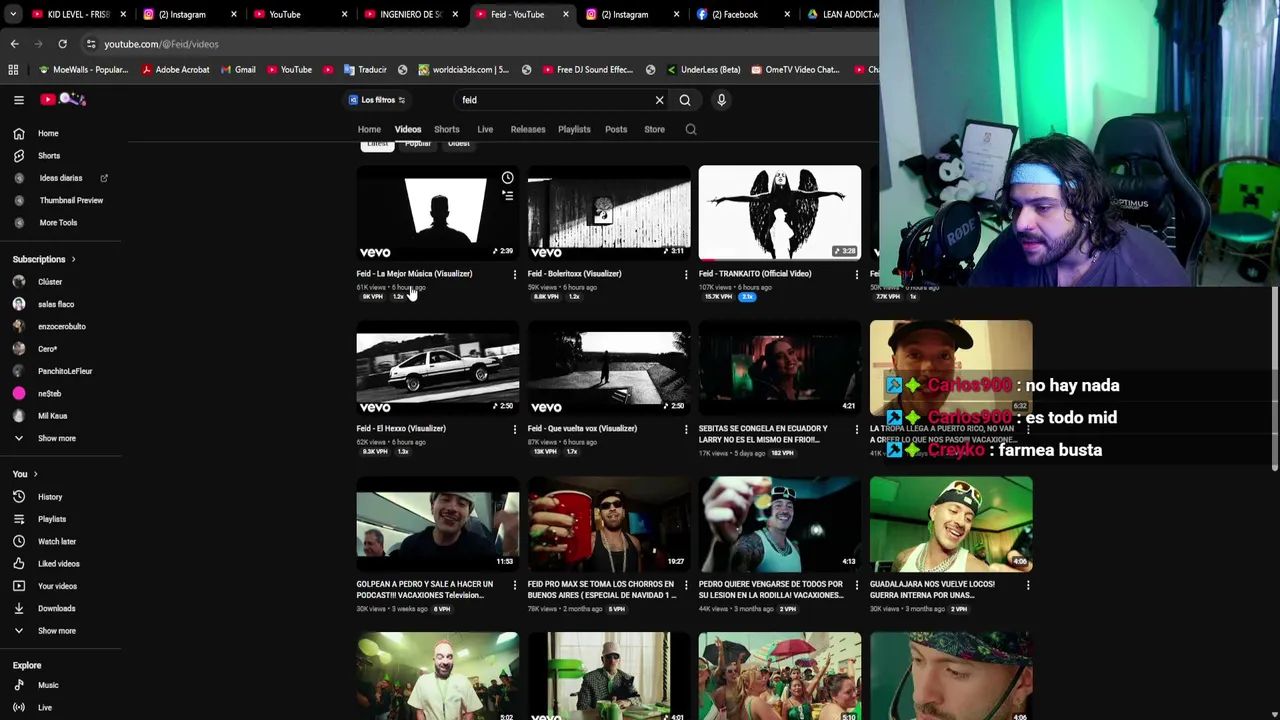Open options for El Hexxo video
Image resolution: width=1280 pixels, height=720 pixels.
click(515, 429)
